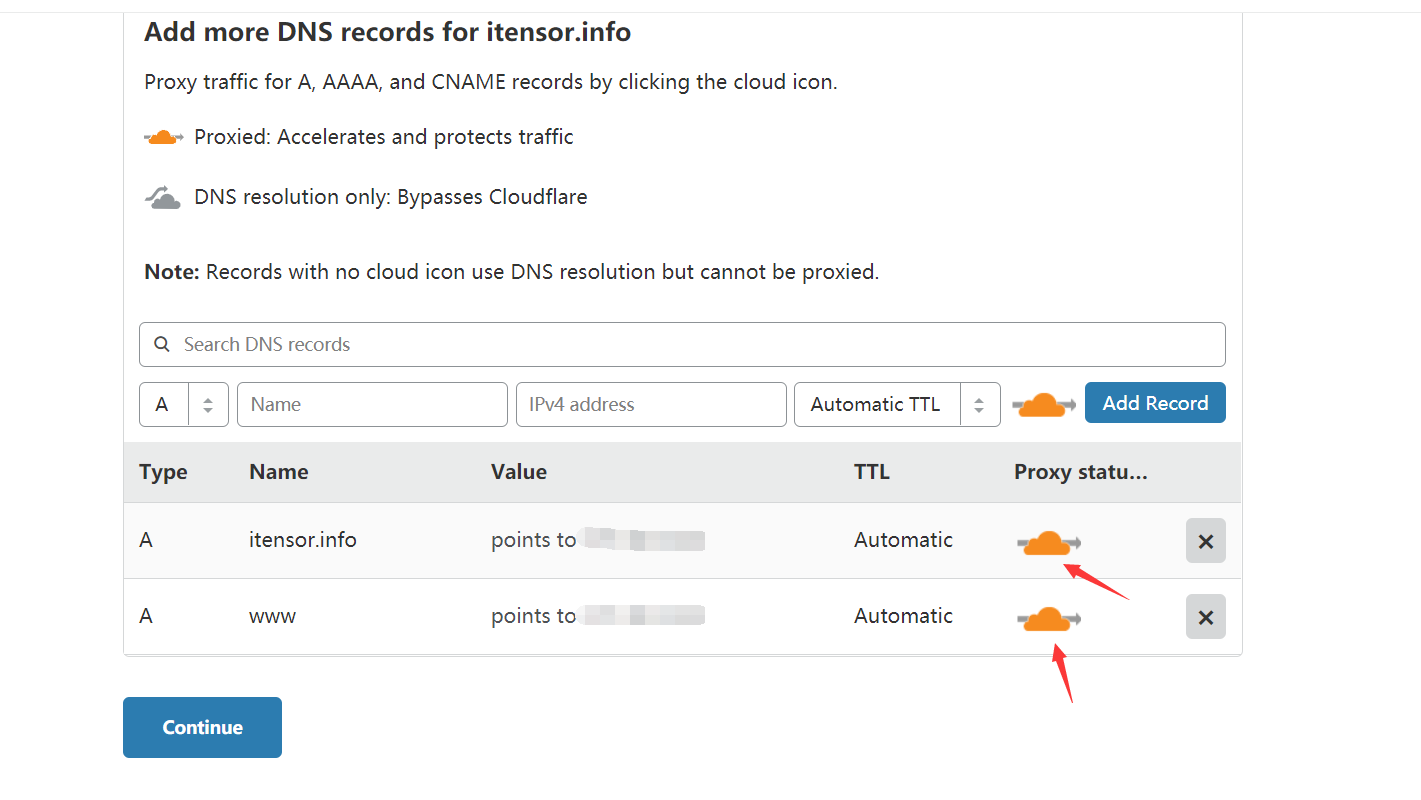Select the www name cell
The height and width of the screenshot is (800, 1421).
tap(272, 616)
